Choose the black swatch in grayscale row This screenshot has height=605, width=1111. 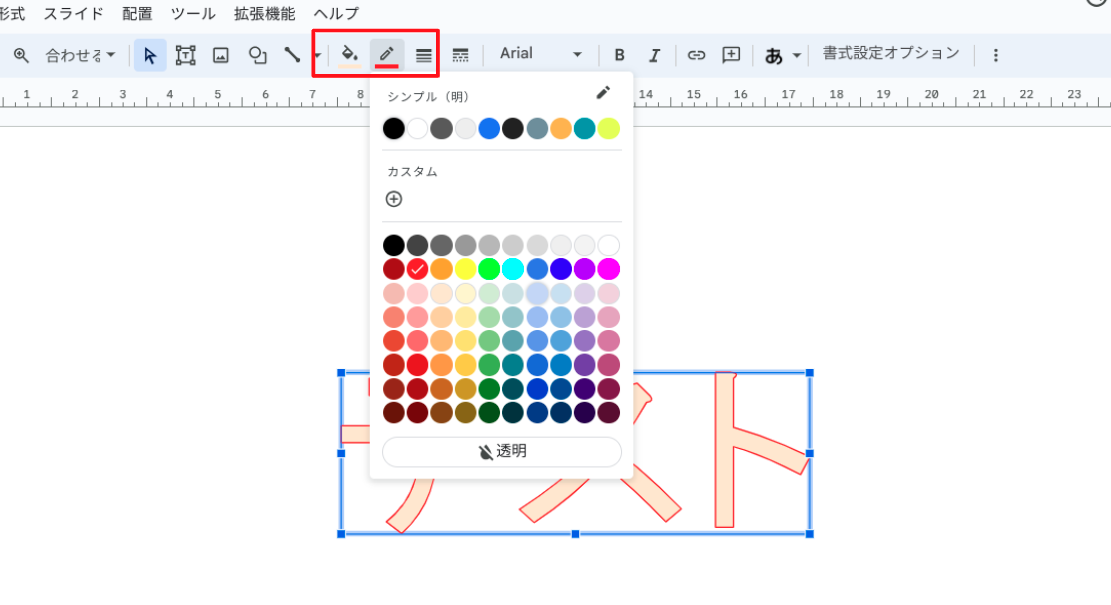tap(394, 245)
